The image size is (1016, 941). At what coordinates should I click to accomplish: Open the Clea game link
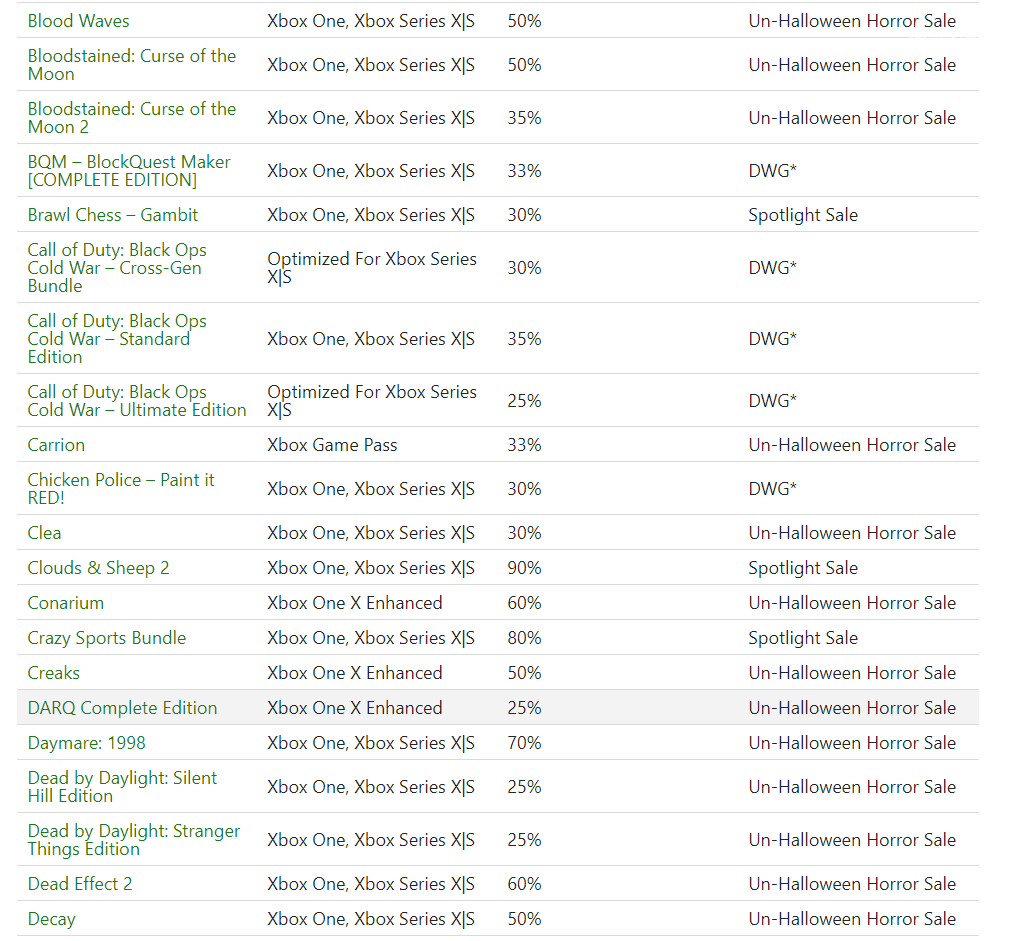(x=45, y=533)
